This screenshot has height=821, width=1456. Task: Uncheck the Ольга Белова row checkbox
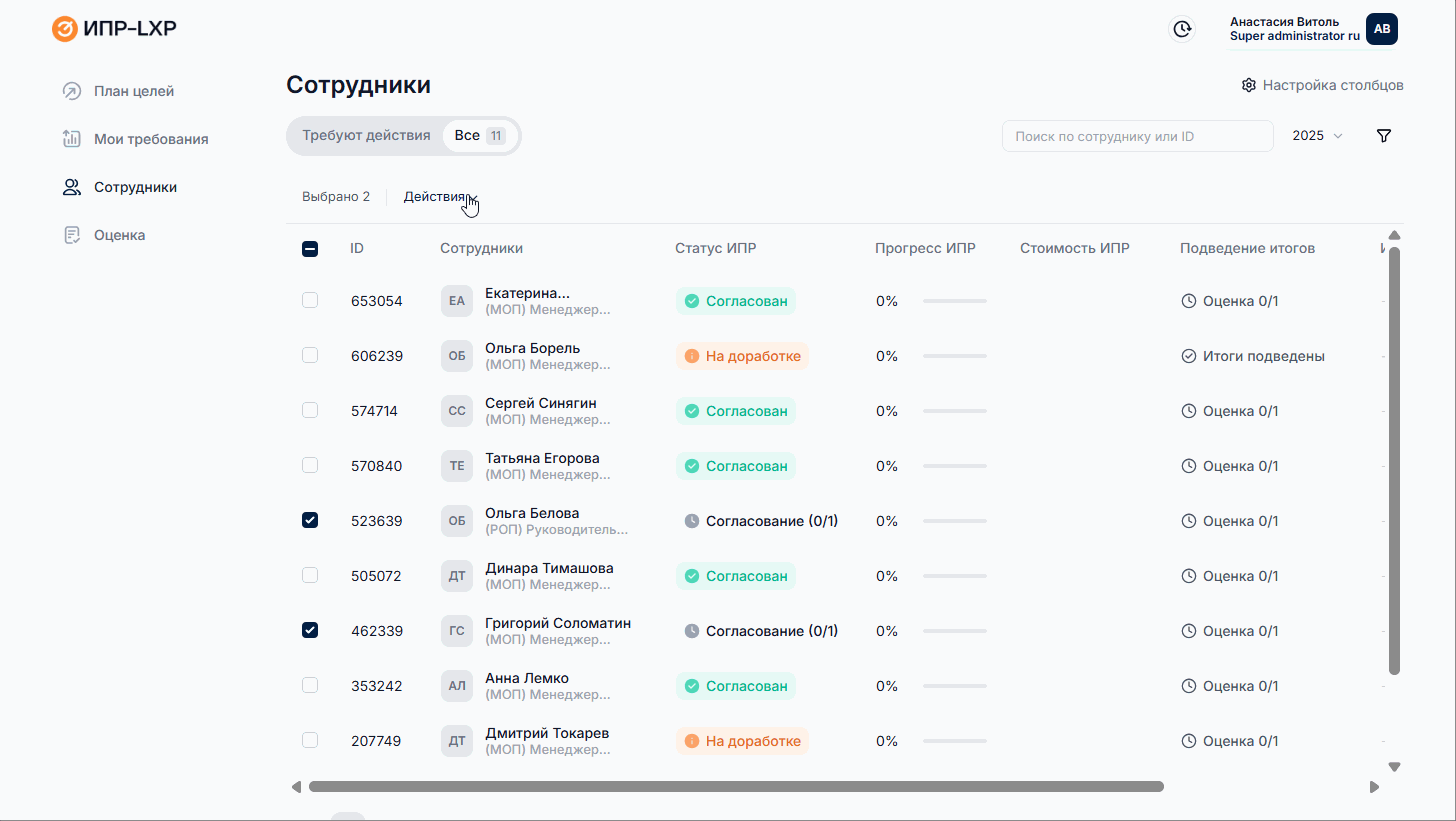(x=310, y=520)
